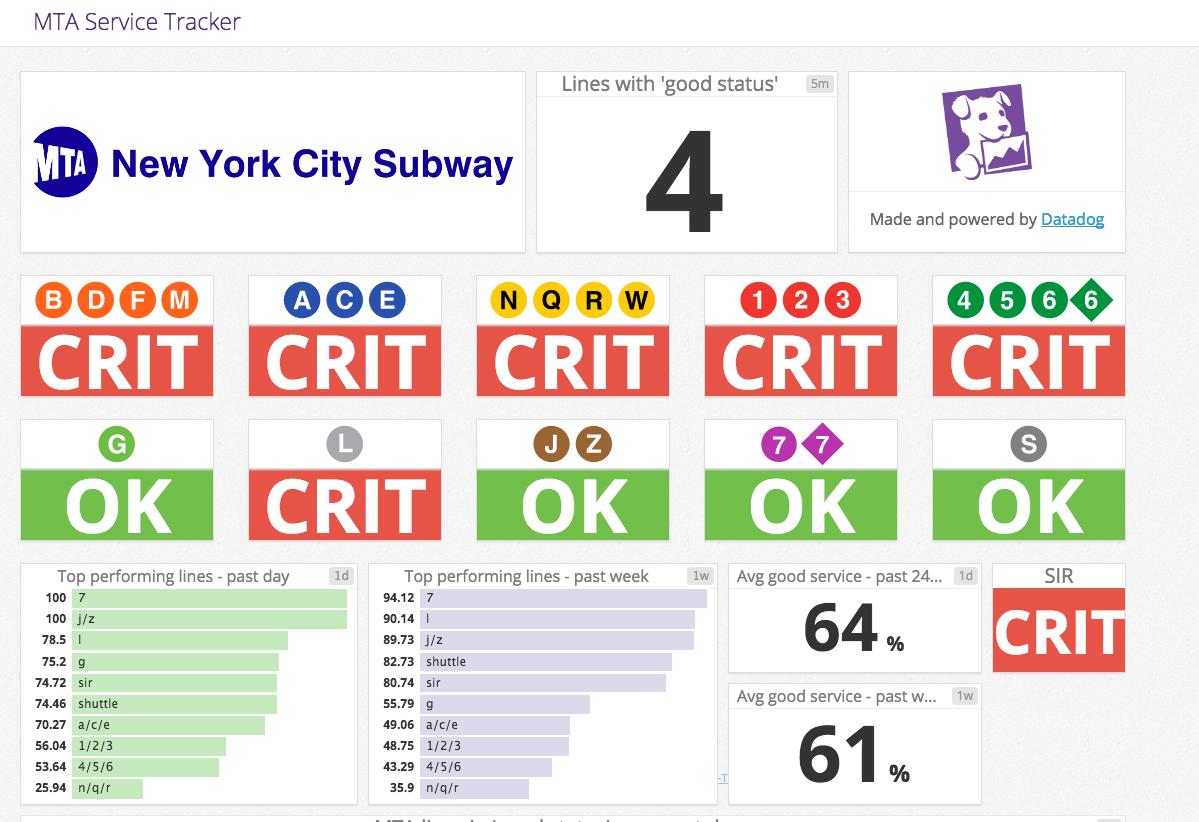Select the gray S shuttle bullet icon

pos(1029,443)
